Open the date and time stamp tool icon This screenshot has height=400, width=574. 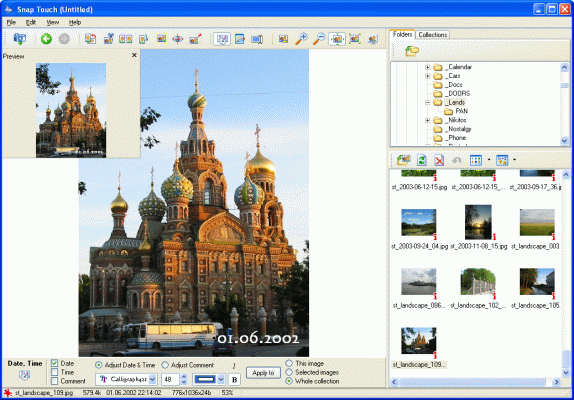click(x=222, y=38)
